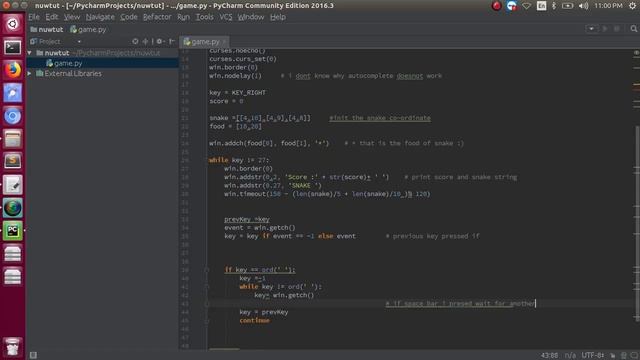Open the Help menu
640x360 pixels.
[278, 17]
